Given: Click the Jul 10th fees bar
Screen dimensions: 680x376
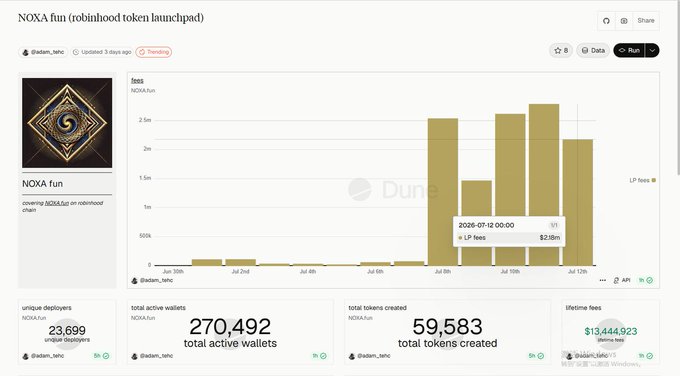Looking at the screenshot, I should point(510,190).
